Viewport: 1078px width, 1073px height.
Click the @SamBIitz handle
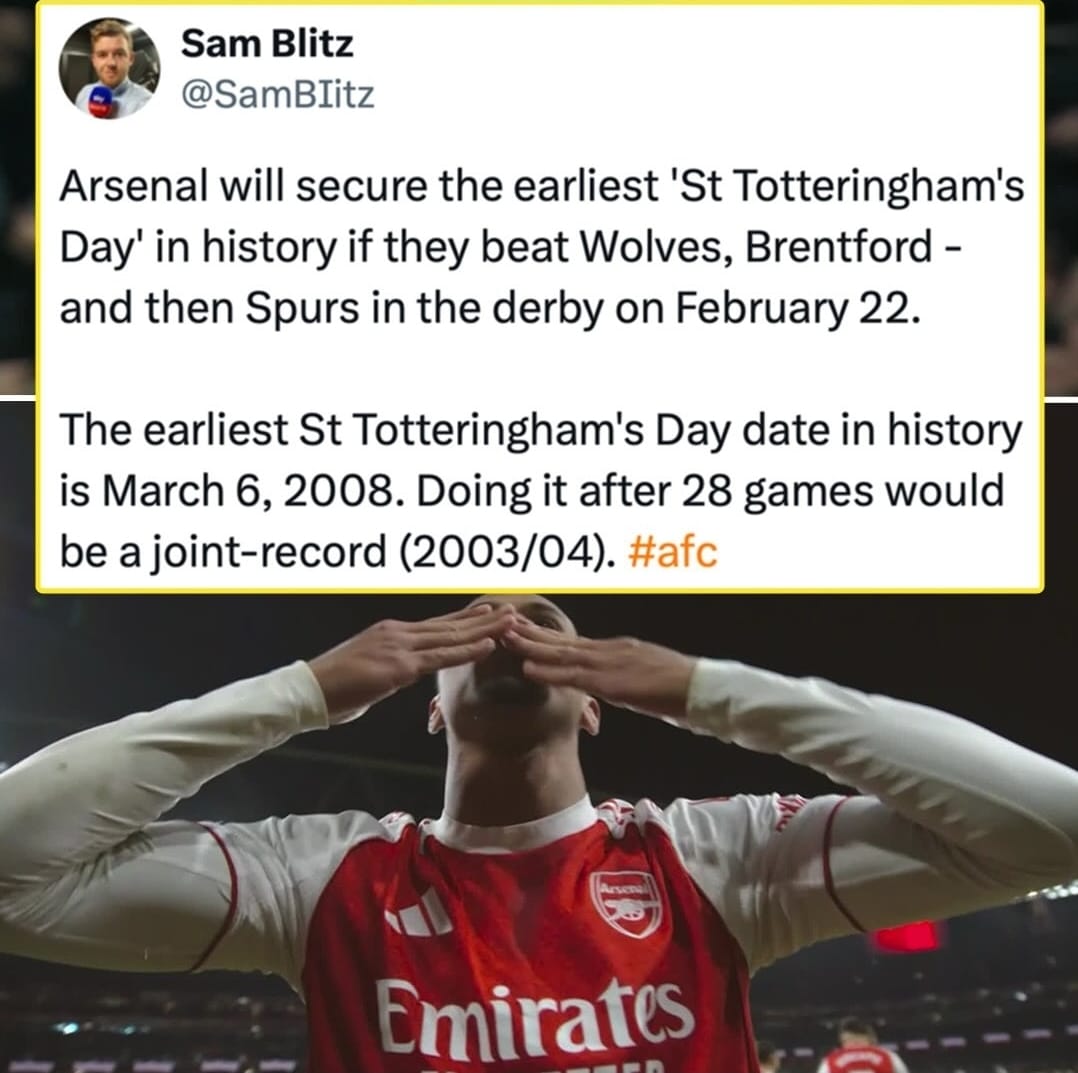tap(277, 94)
